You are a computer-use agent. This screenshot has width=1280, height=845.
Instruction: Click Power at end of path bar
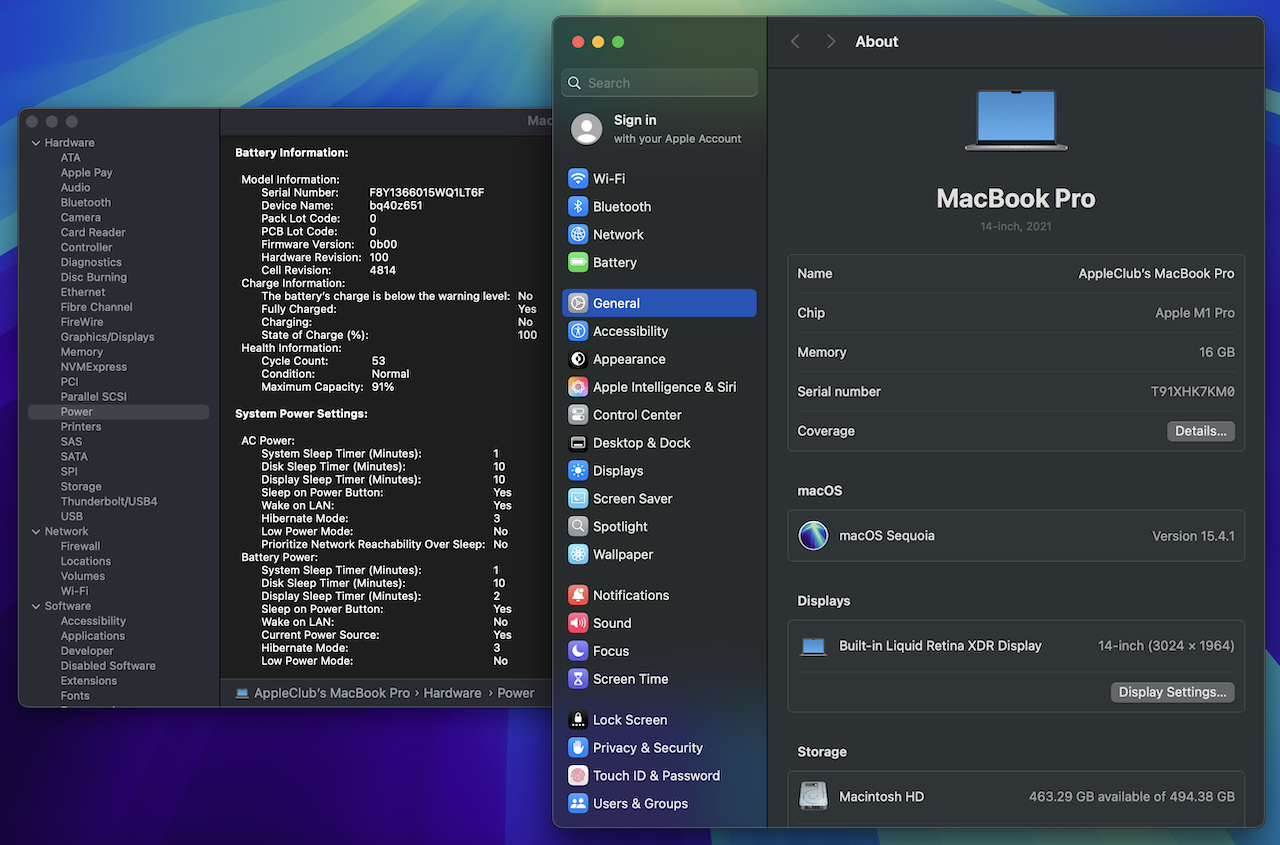tap(516, 693)
